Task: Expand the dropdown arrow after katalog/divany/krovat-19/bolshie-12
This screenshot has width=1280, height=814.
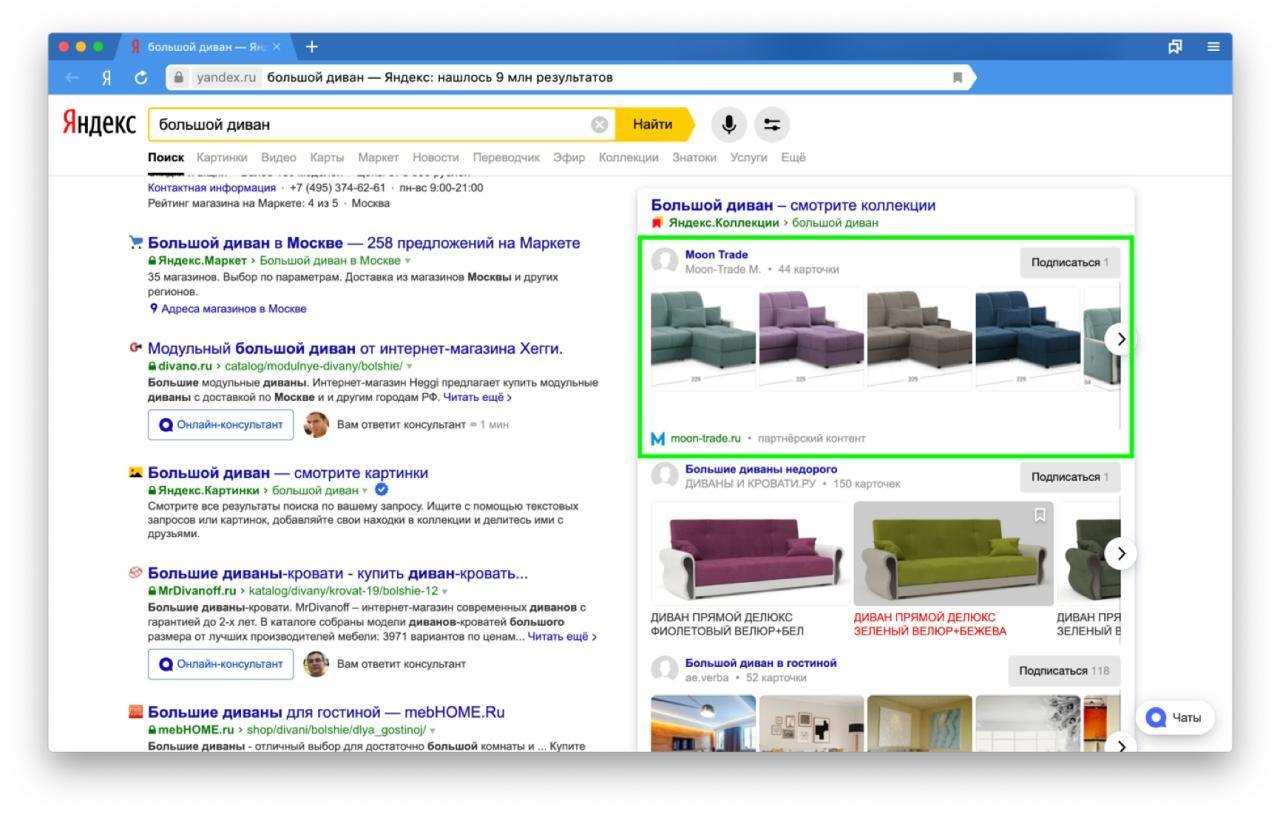Action: (445, 592)
